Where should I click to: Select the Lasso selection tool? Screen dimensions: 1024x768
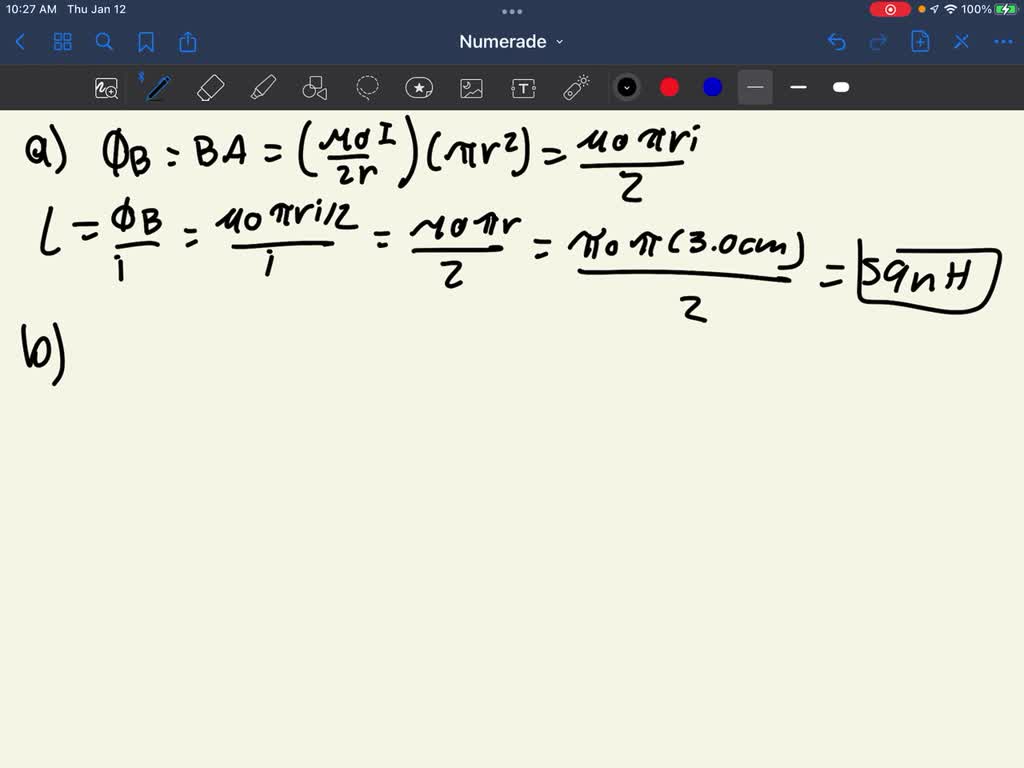tap(367, 88)
